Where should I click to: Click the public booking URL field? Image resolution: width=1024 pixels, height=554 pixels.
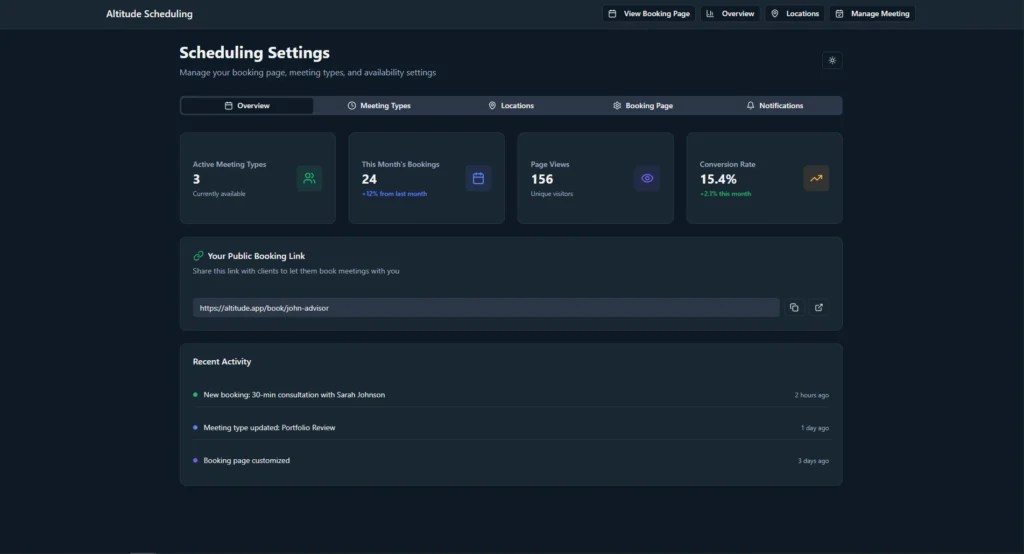tap(485, 308)
